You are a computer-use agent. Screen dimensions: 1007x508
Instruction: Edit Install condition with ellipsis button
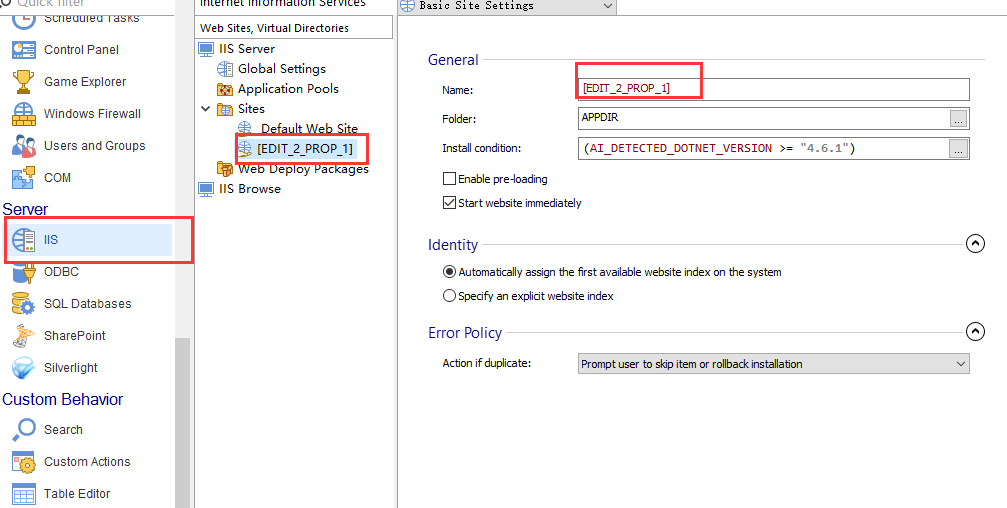tap(958, 149)
